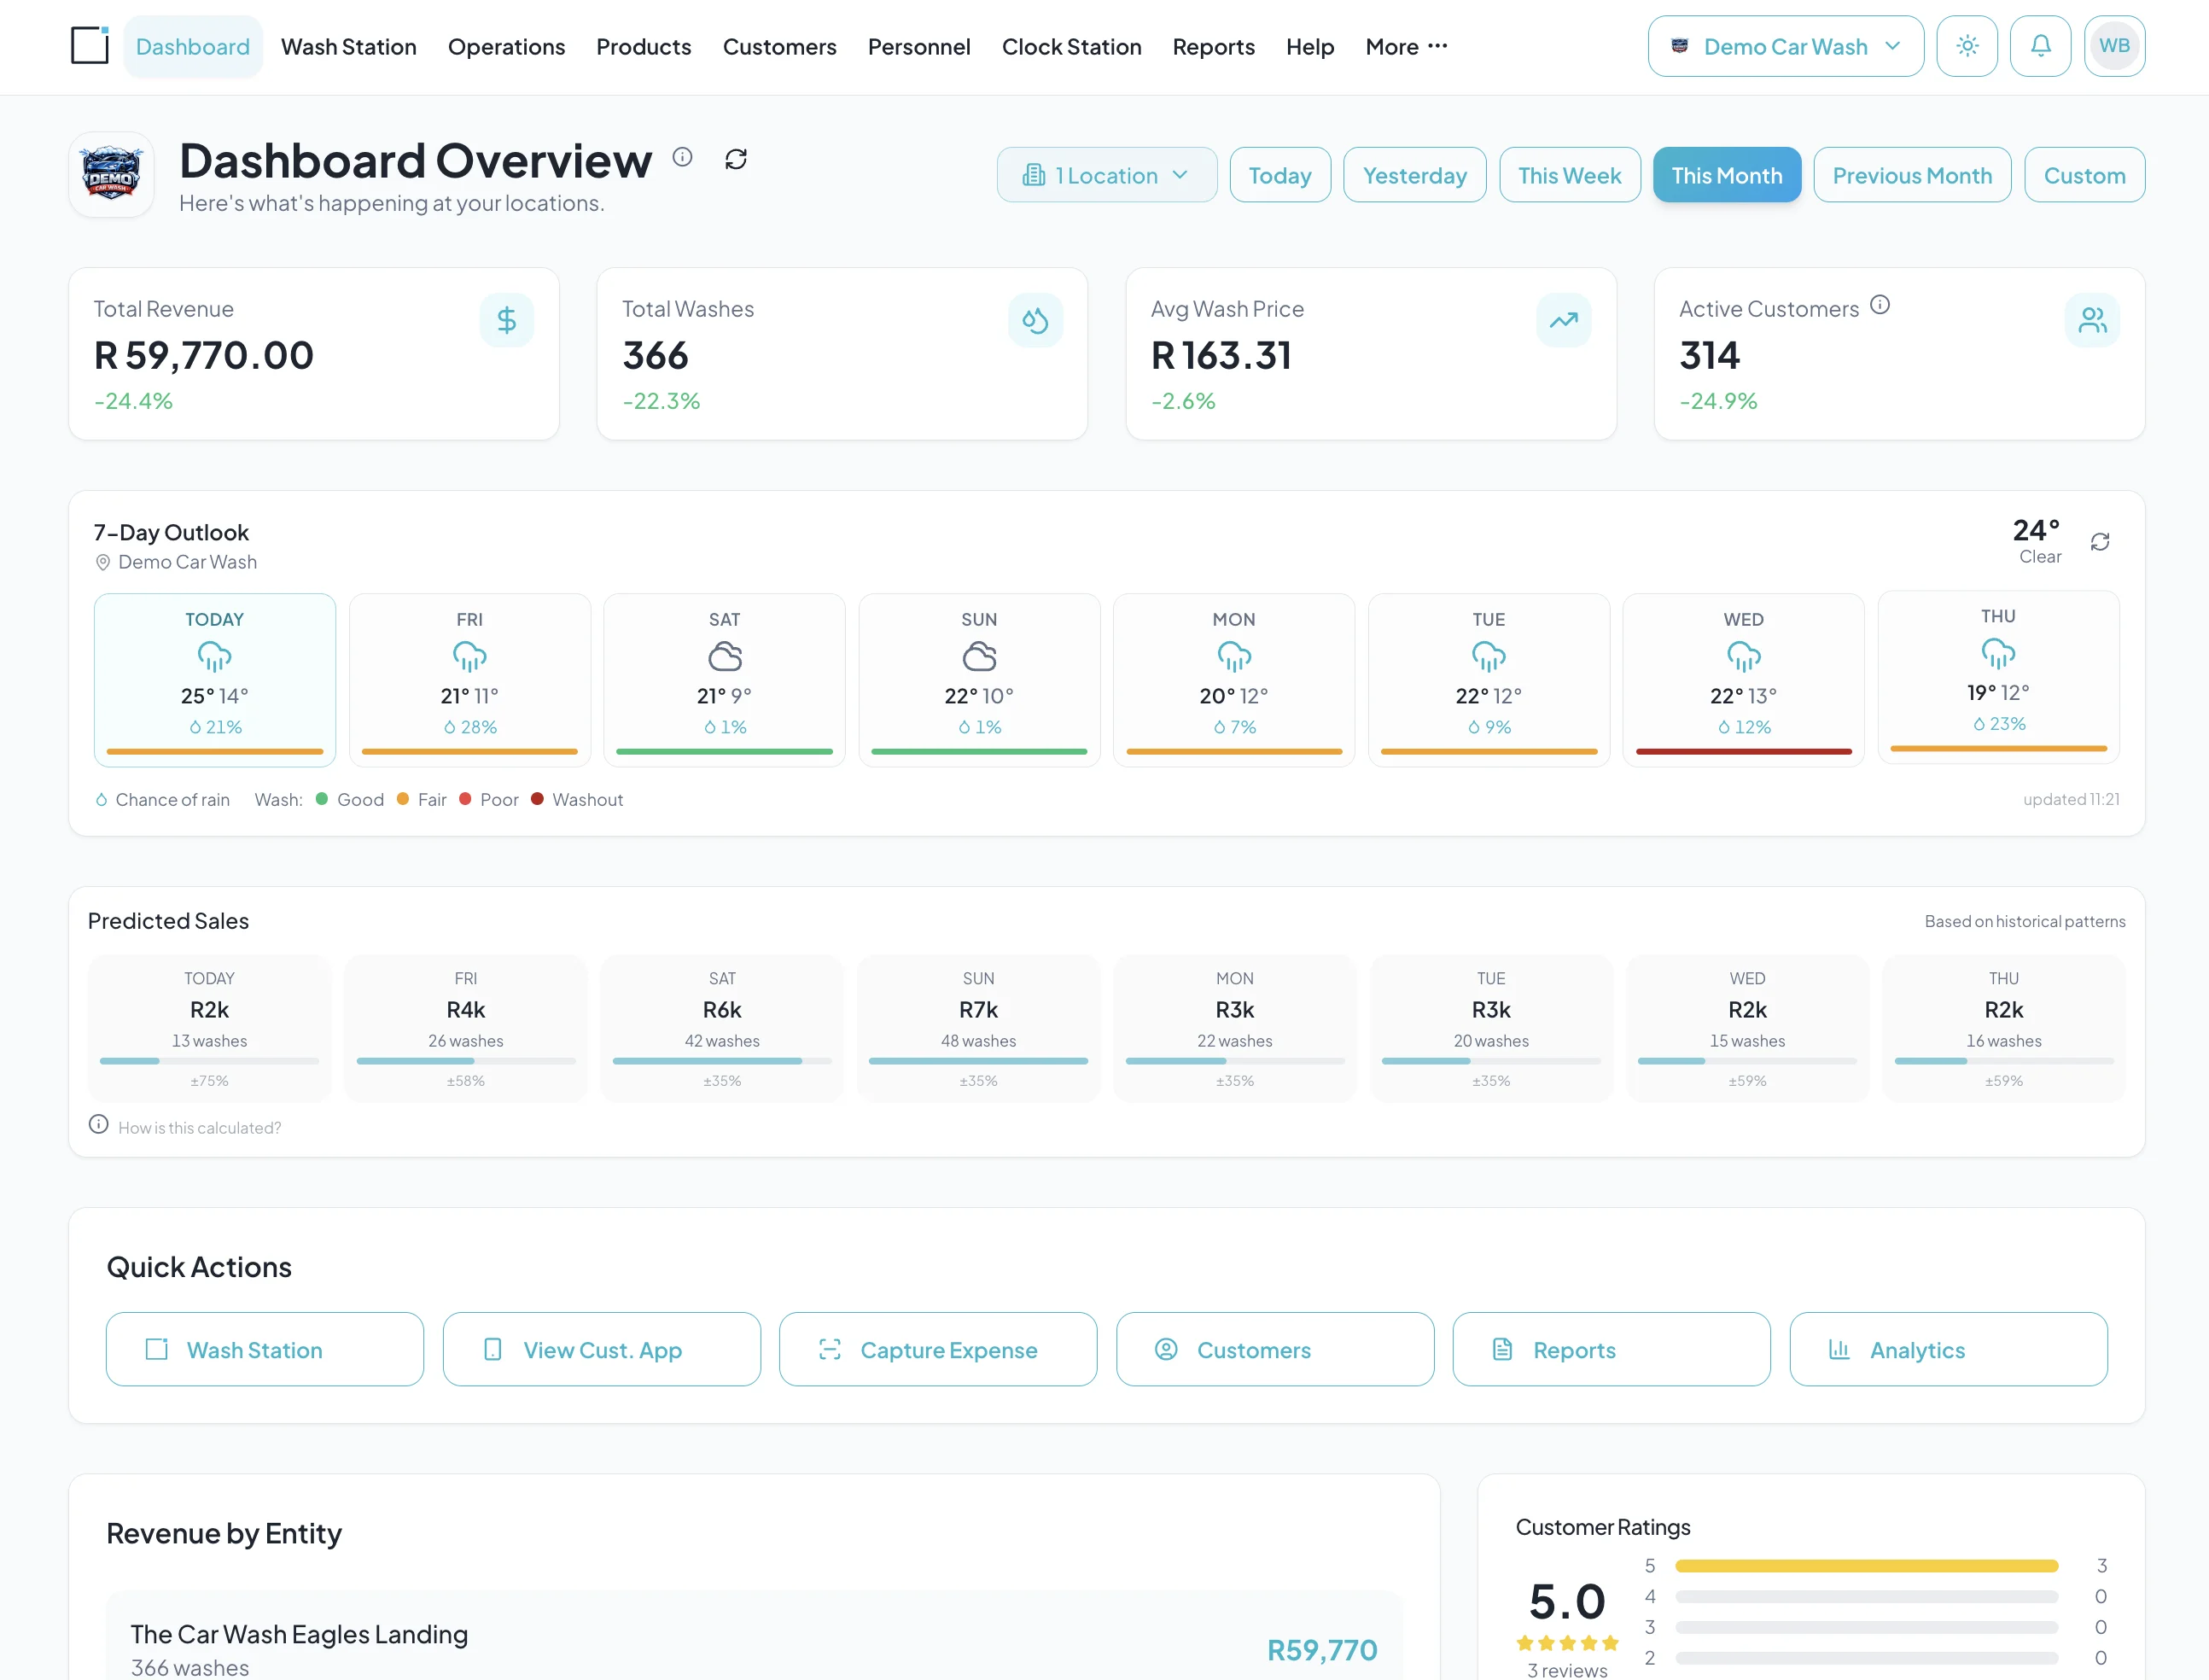Viewport: 2209px width, 1680px height.
Task: Open the Customers quick action button
Action: tap(1274, 1349)
